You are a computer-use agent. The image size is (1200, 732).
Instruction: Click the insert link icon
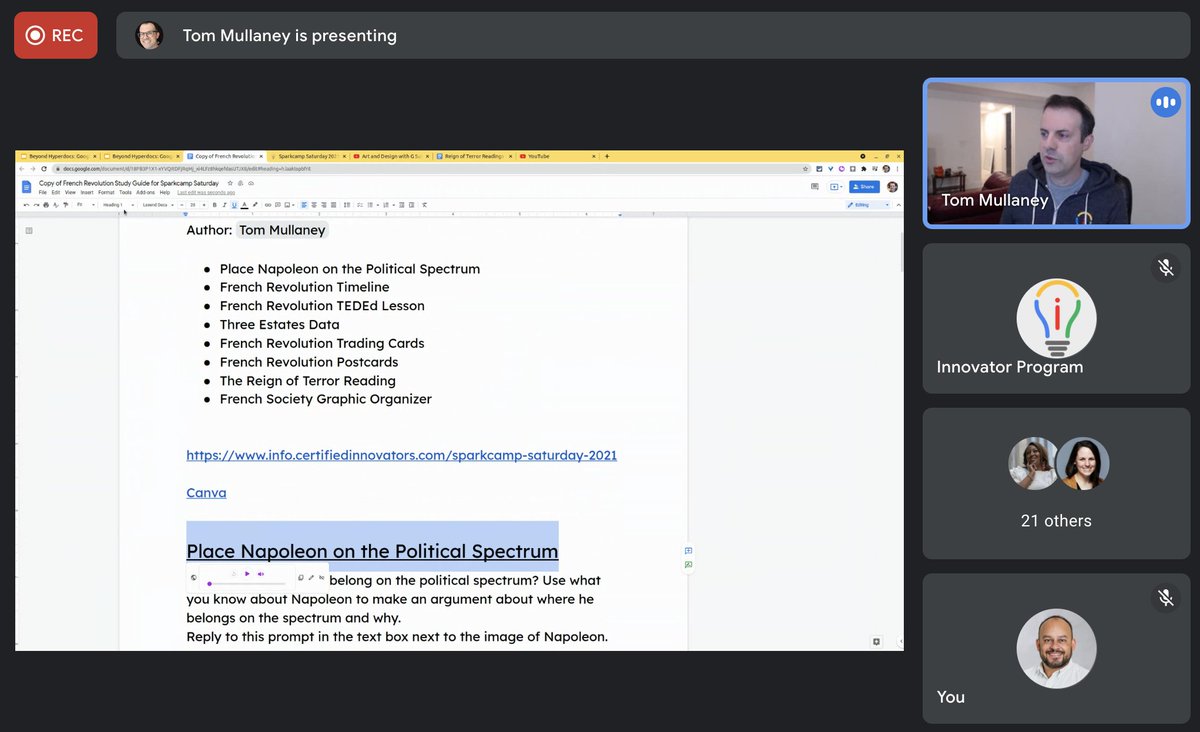(268, 205)
